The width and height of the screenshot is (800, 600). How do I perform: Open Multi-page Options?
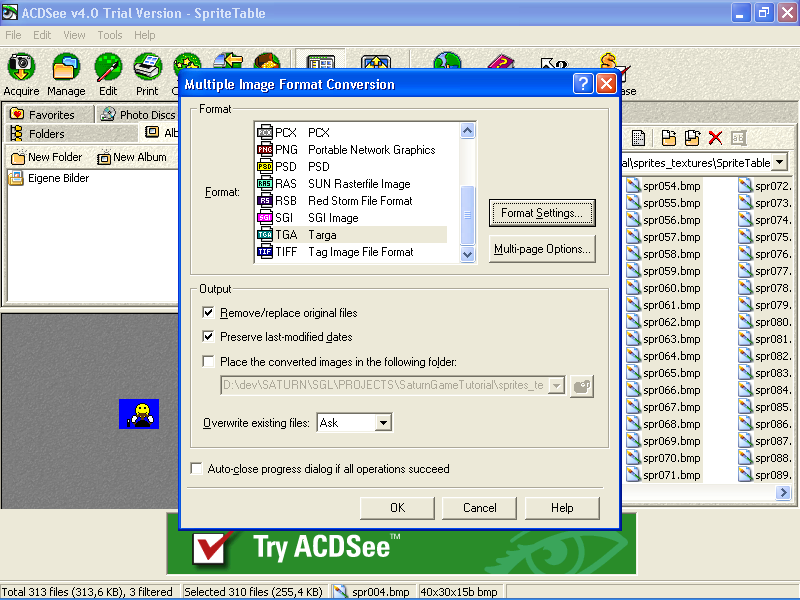tap(542, 249)
